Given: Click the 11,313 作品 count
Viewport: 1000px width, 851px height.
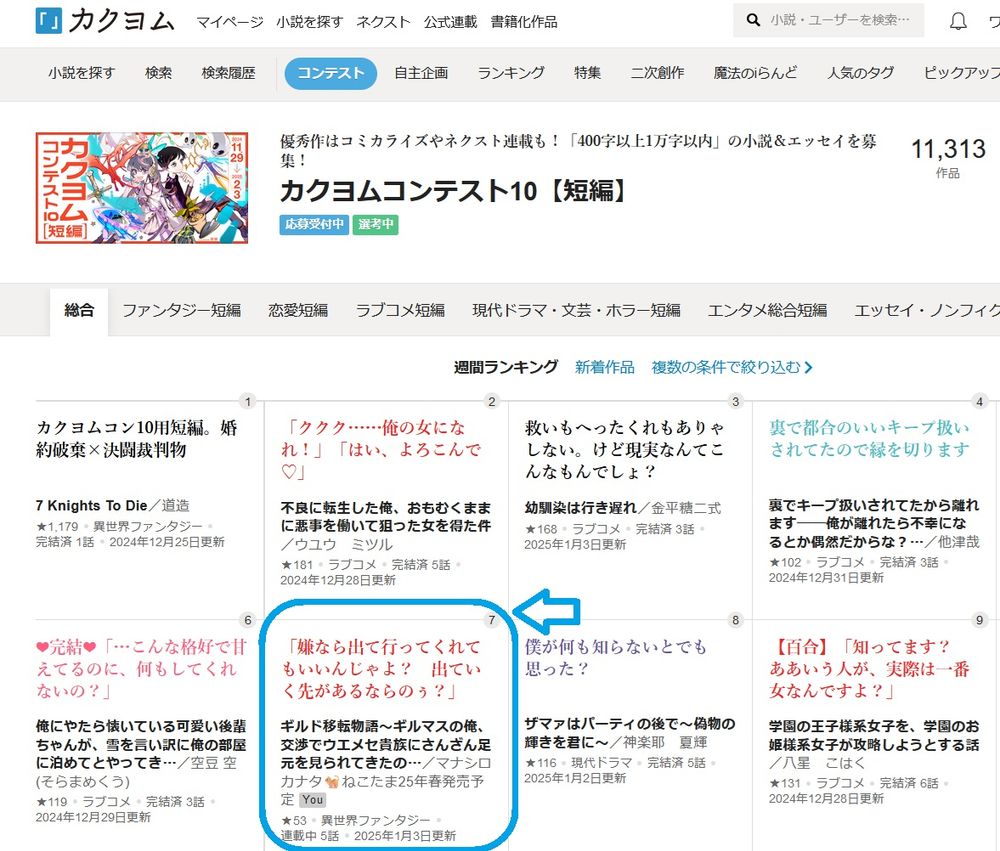Looking at the screenshot, I should tap(948, 158).
